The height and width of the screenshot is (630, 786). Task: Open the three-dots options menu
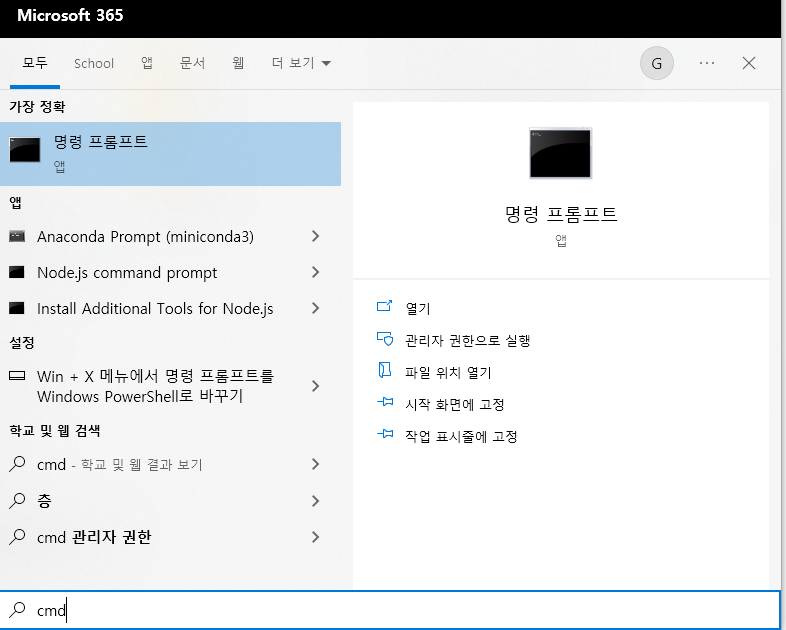coord(707,63)
